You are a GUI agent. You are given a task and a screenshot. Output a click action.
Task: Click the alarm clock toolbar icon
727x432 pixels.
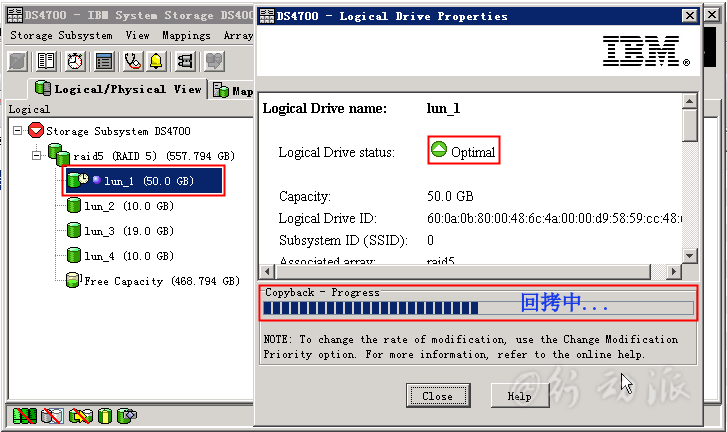[75, 61]
